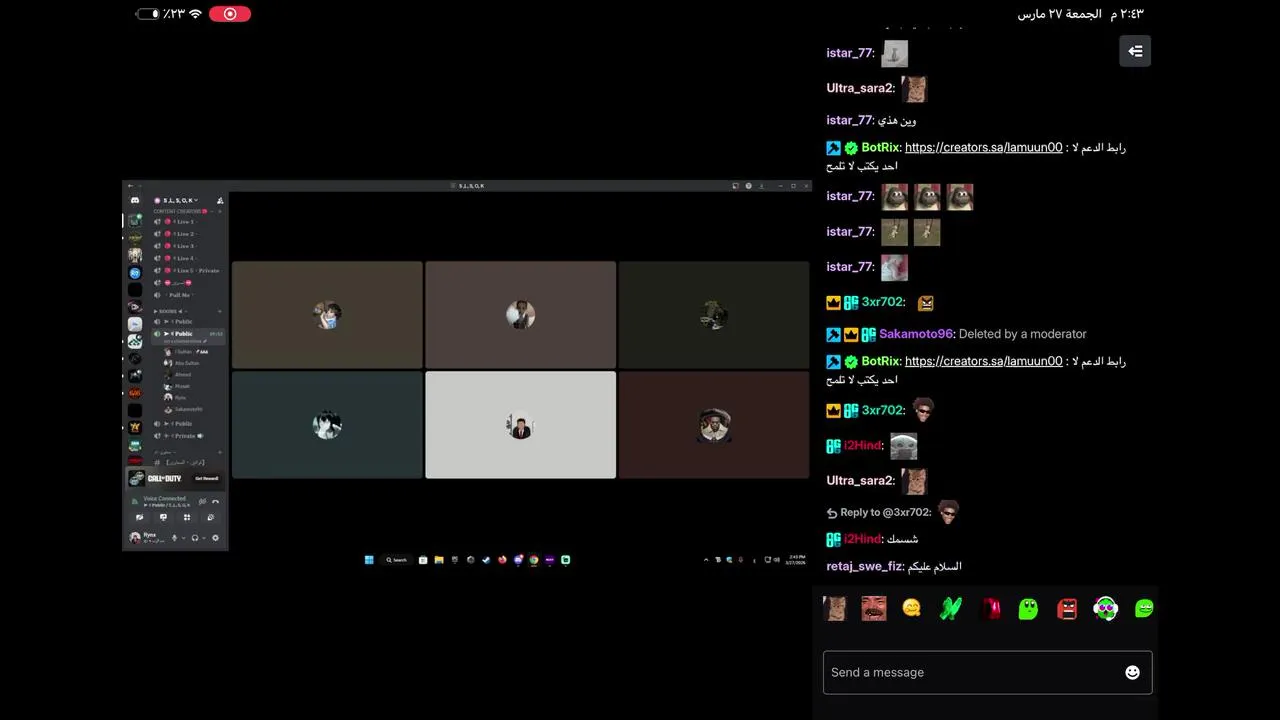Image resolution: width=1280 pixels, height=720 pixels.
Task: Click username Sakamoto96 in chat
Action: [917, 334]
